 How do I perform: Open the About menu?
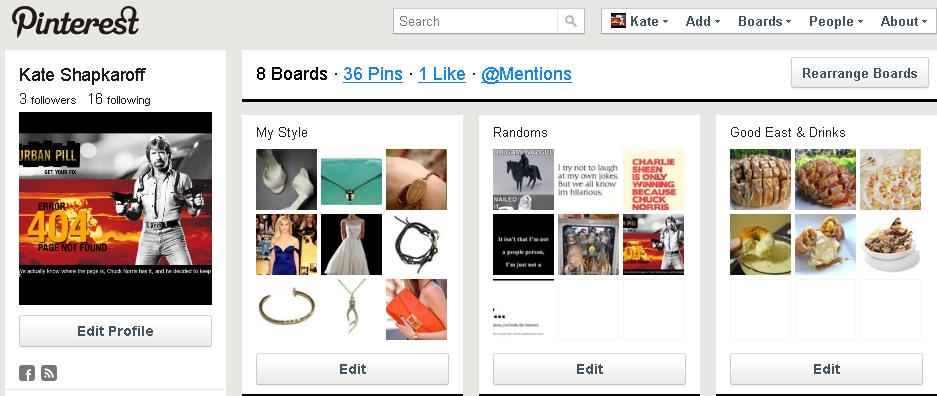[x=904, y=22]
